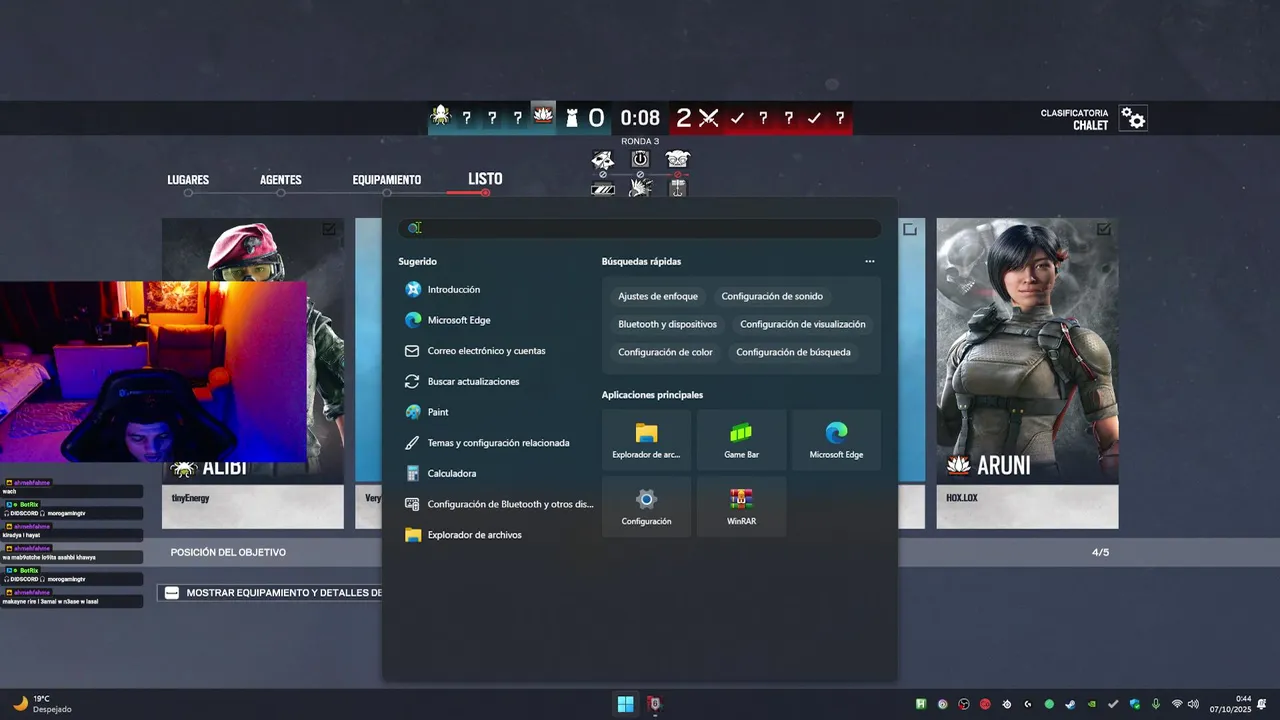This screenshot has height=720, width=1280.
Task: Open the Configuración app tile
Action: pos(646,507)
